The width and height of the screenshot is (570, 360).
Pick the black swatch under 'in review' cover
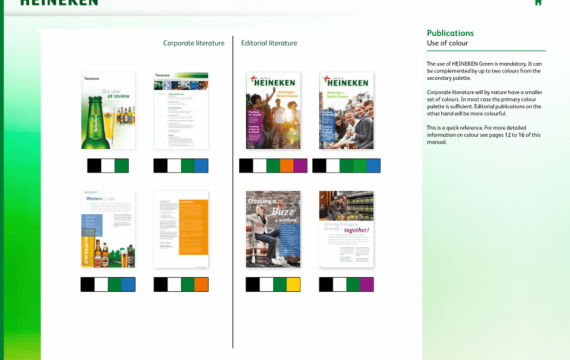pyautogui.click(x=94, y=166)
